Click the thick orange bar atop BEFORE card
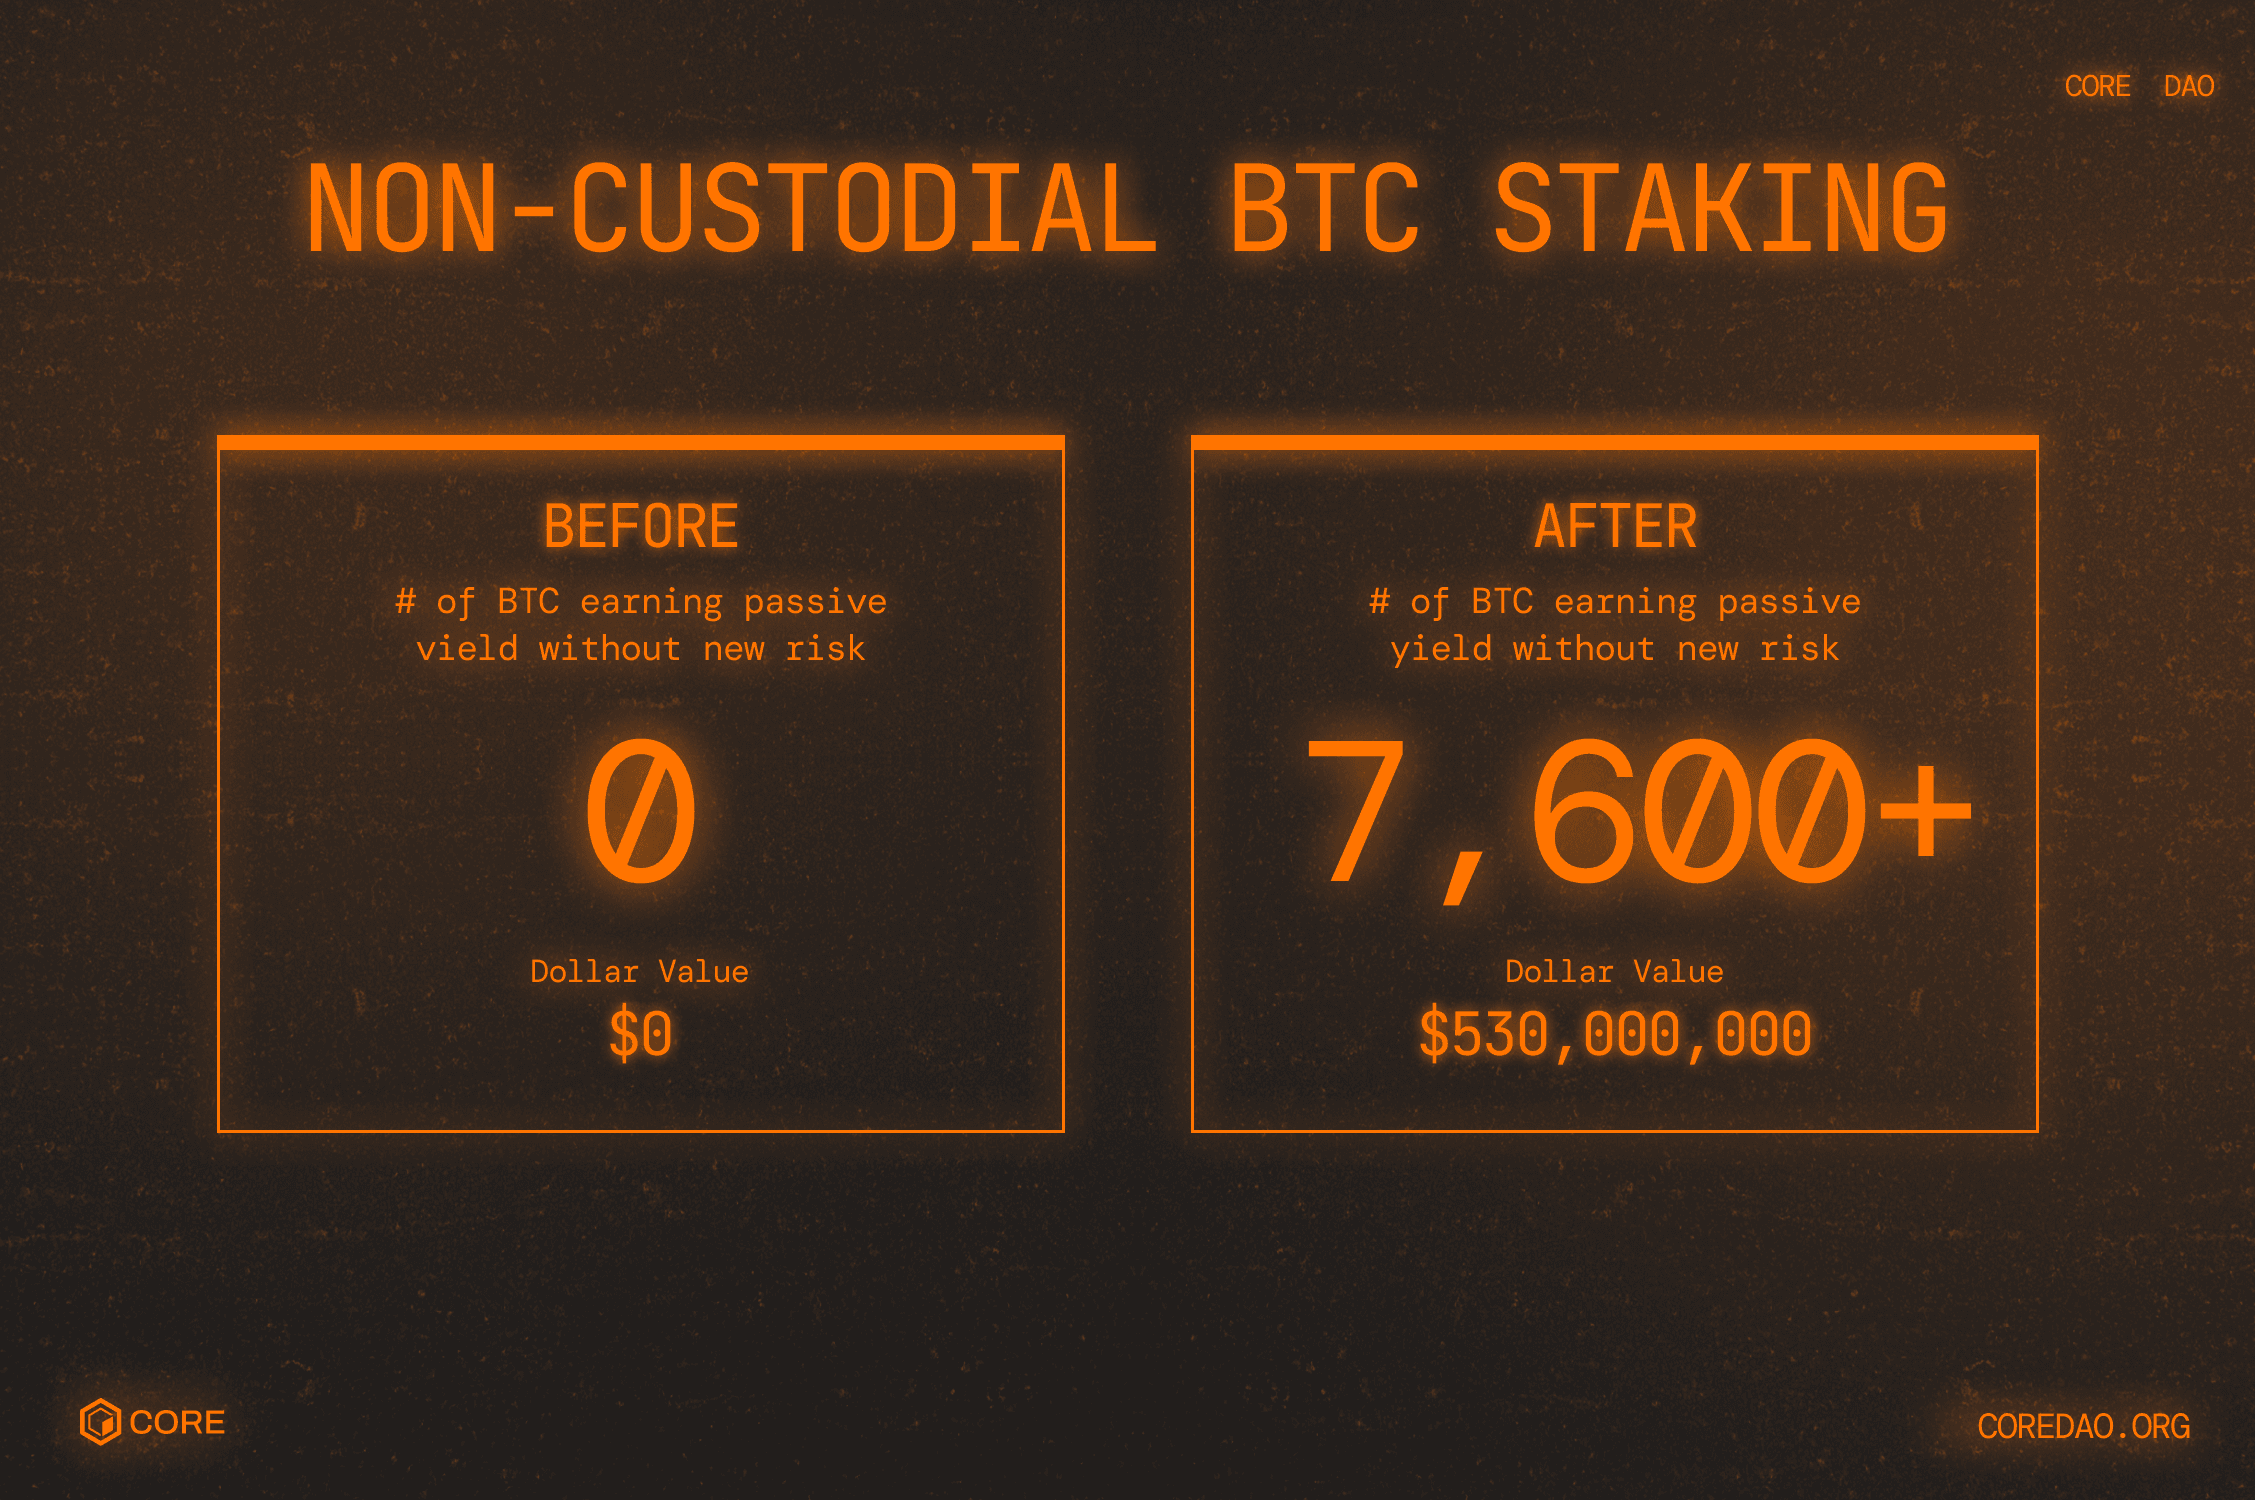The image size is (2255, 1500). (641, 442)
